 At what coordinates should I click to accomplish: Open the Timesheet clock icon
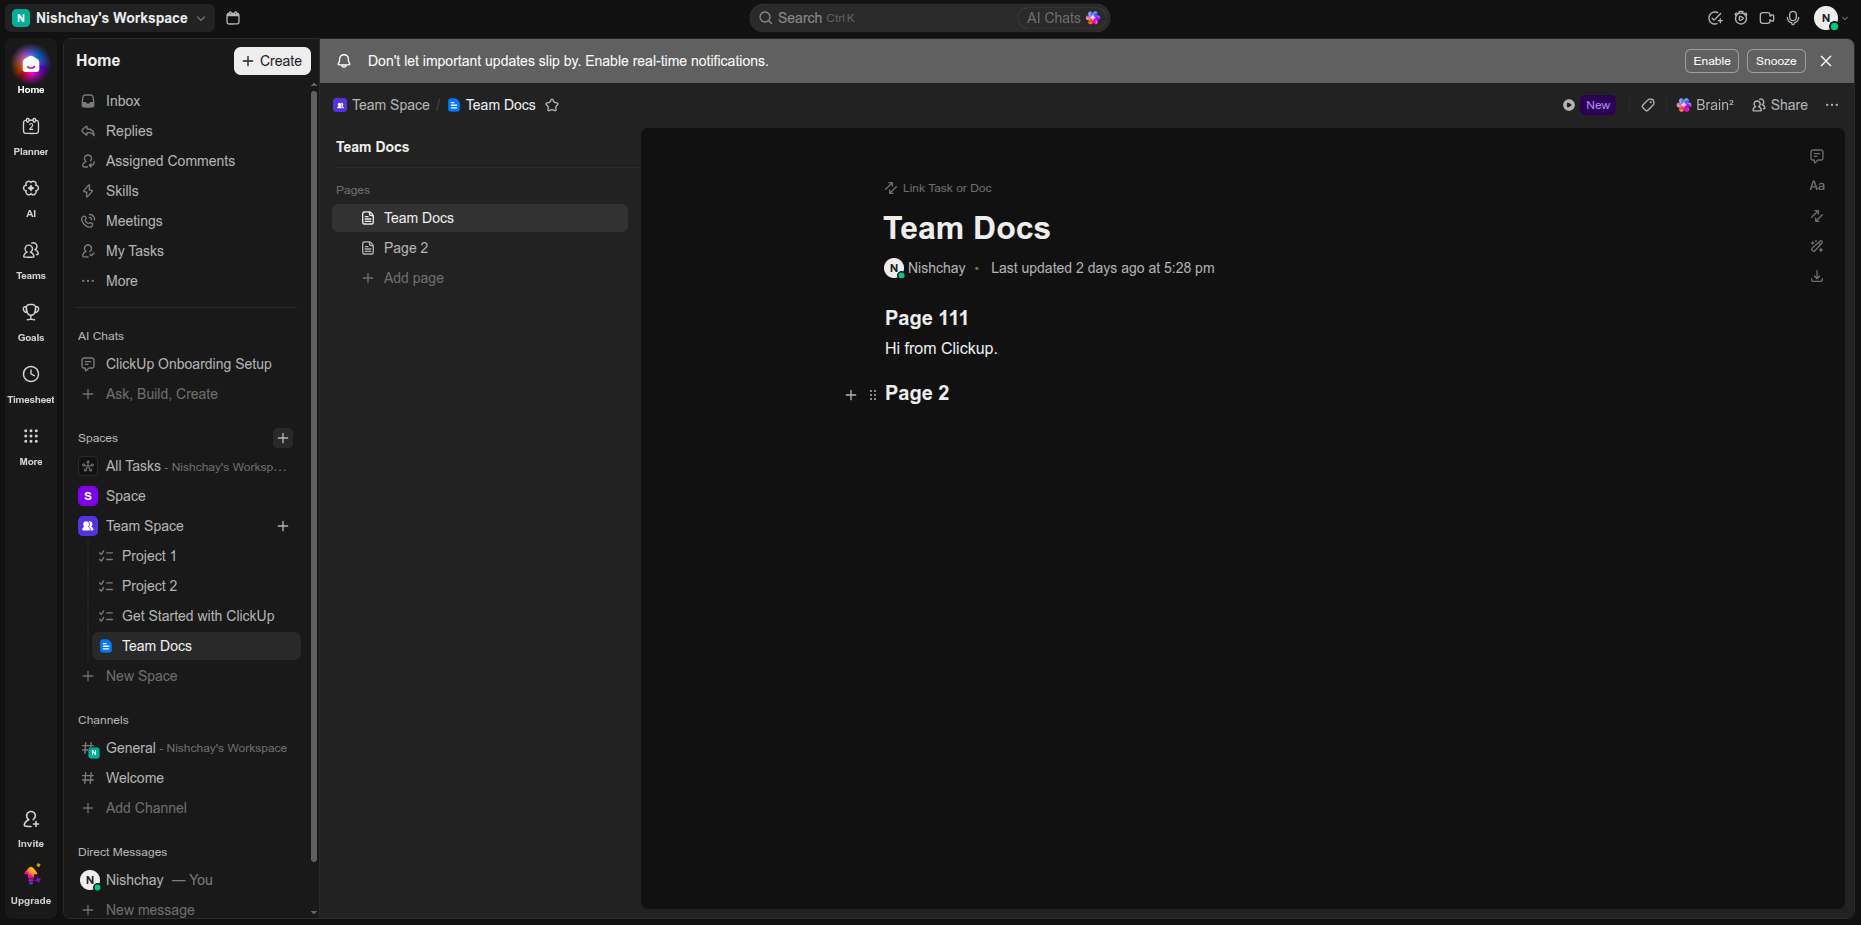click(x=31, y=374)
